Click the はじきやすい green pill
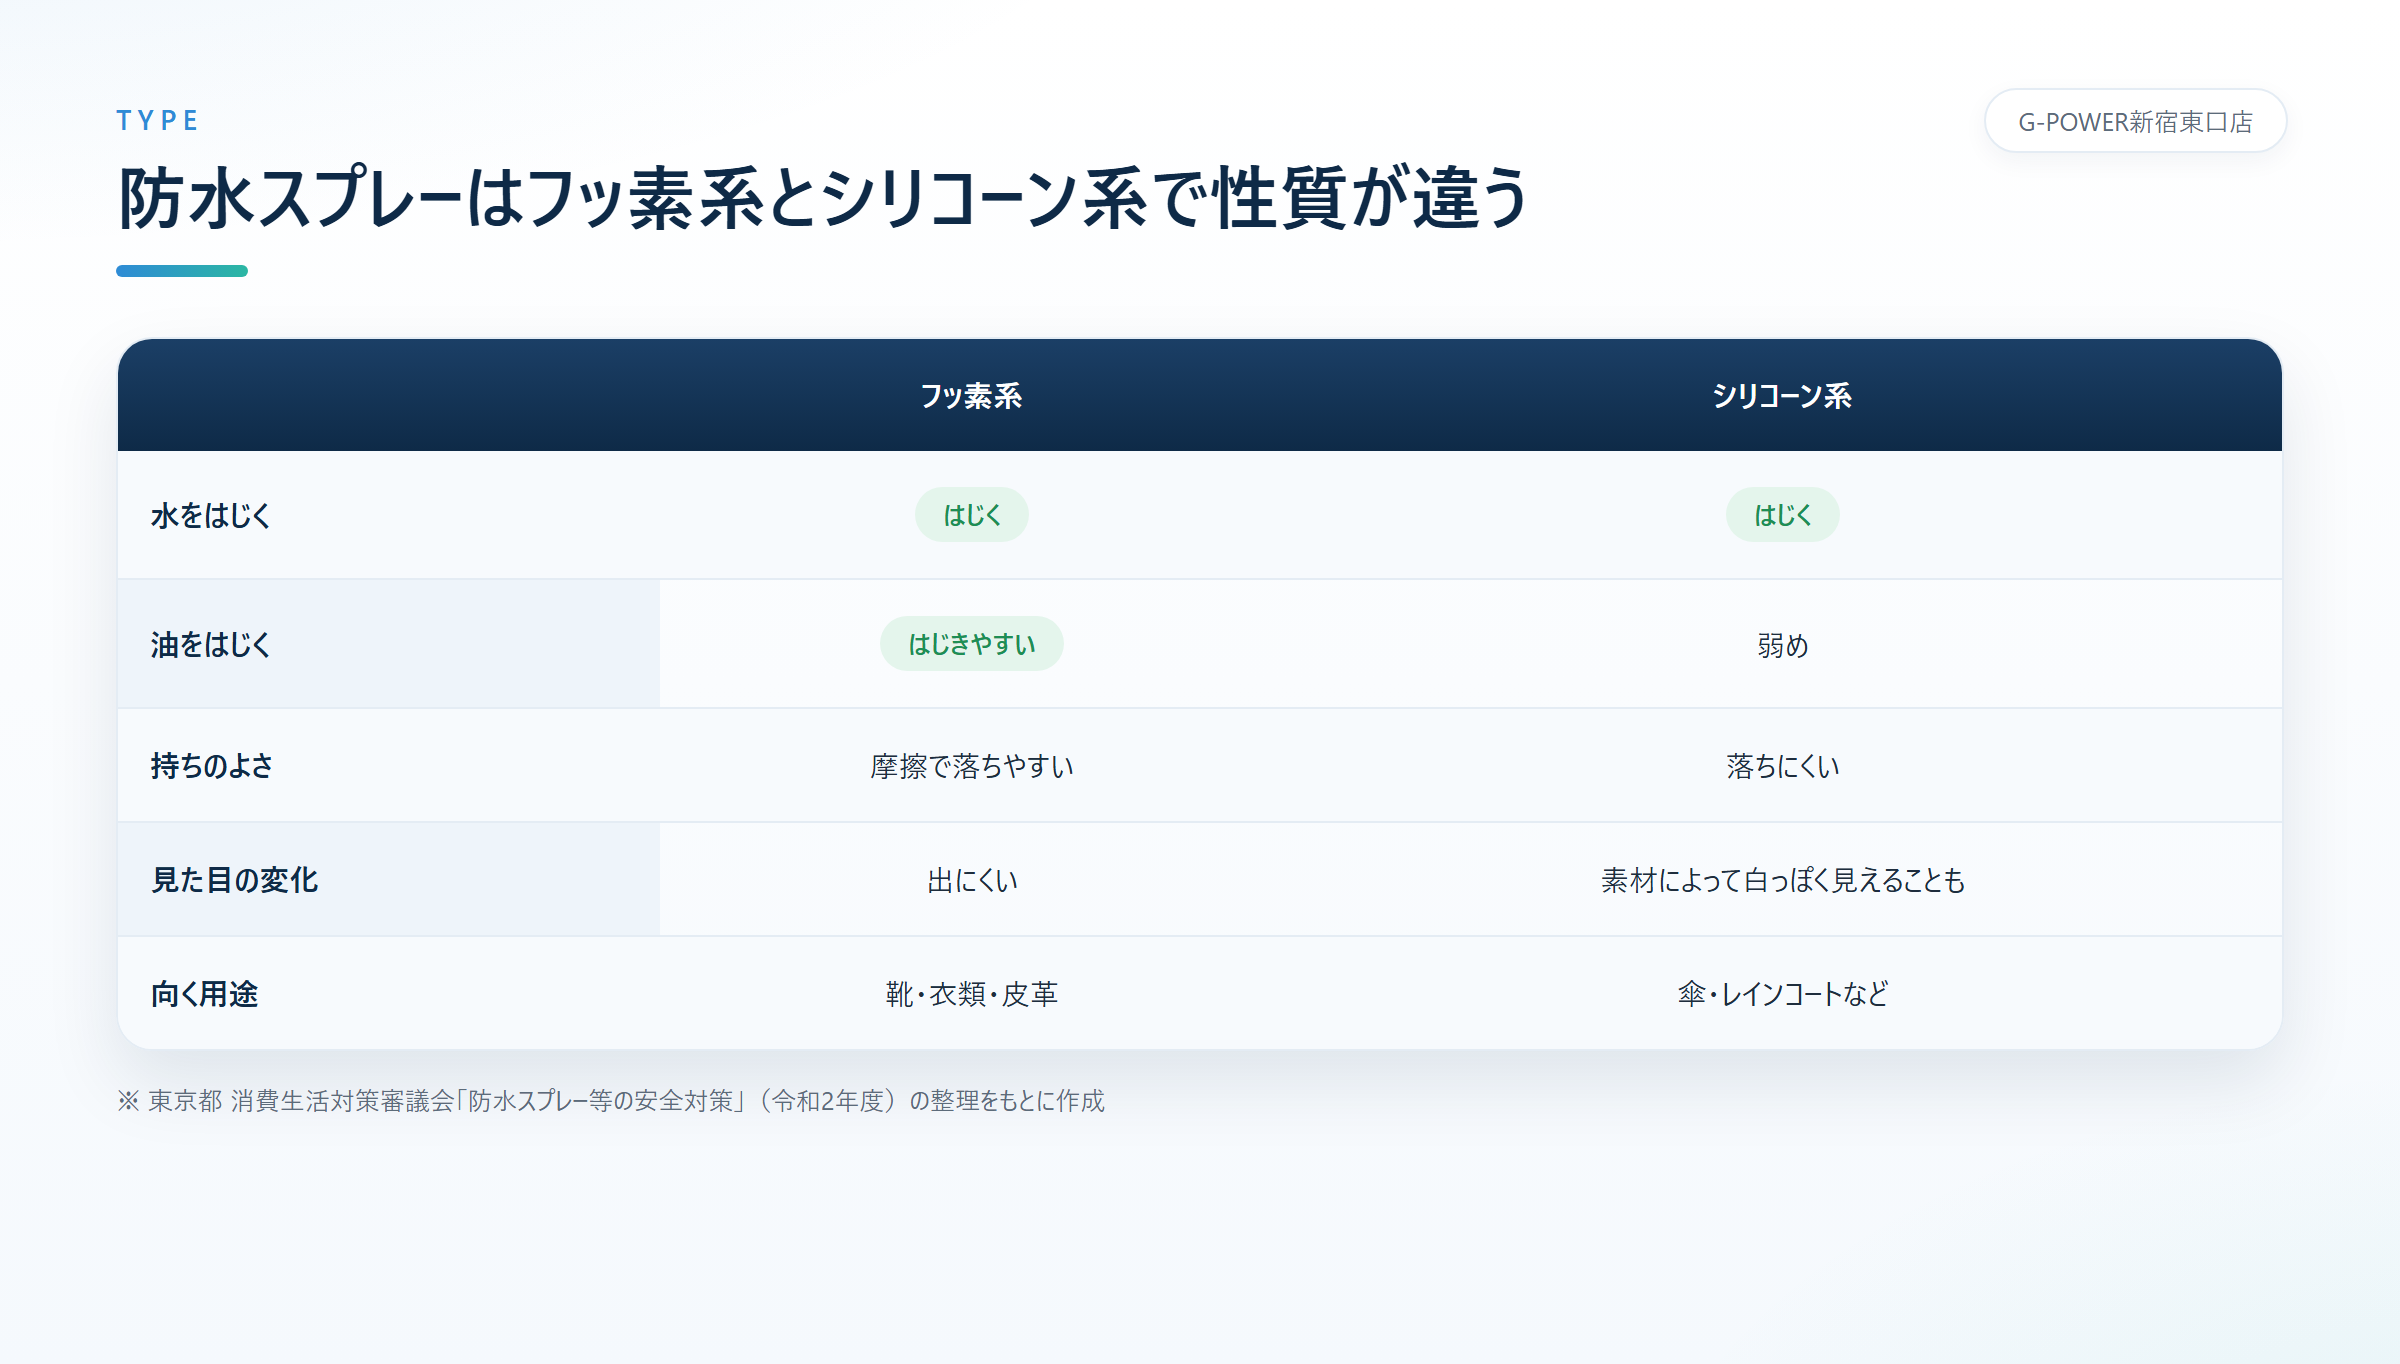Screen dimensions: 2400x1364 point(971,644)
